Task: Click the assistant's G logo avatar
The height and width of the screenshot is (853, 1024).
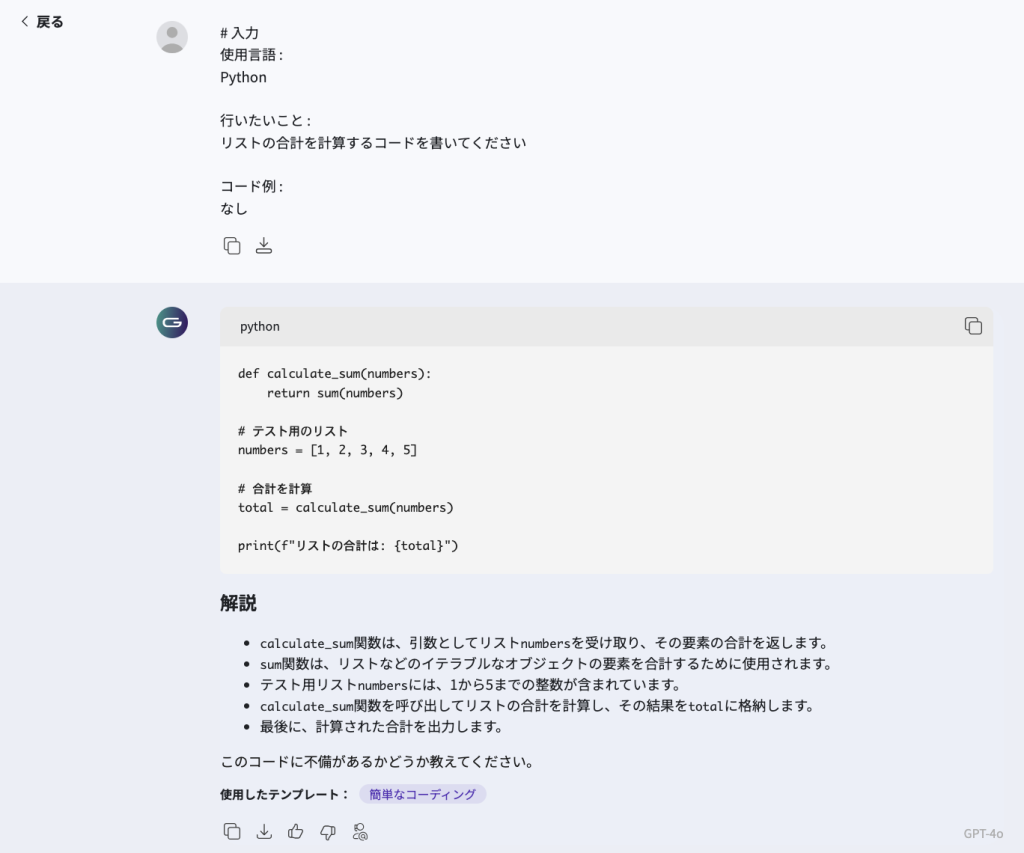Action: pyautogui.click(x=172, y=323)
